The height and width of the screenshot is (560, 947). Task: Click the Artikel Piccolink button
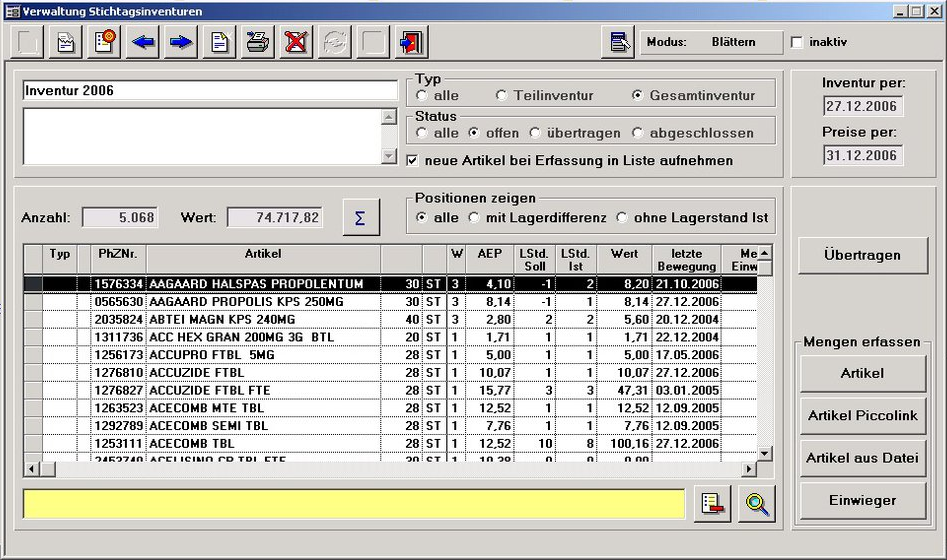[x=863, y=415]
